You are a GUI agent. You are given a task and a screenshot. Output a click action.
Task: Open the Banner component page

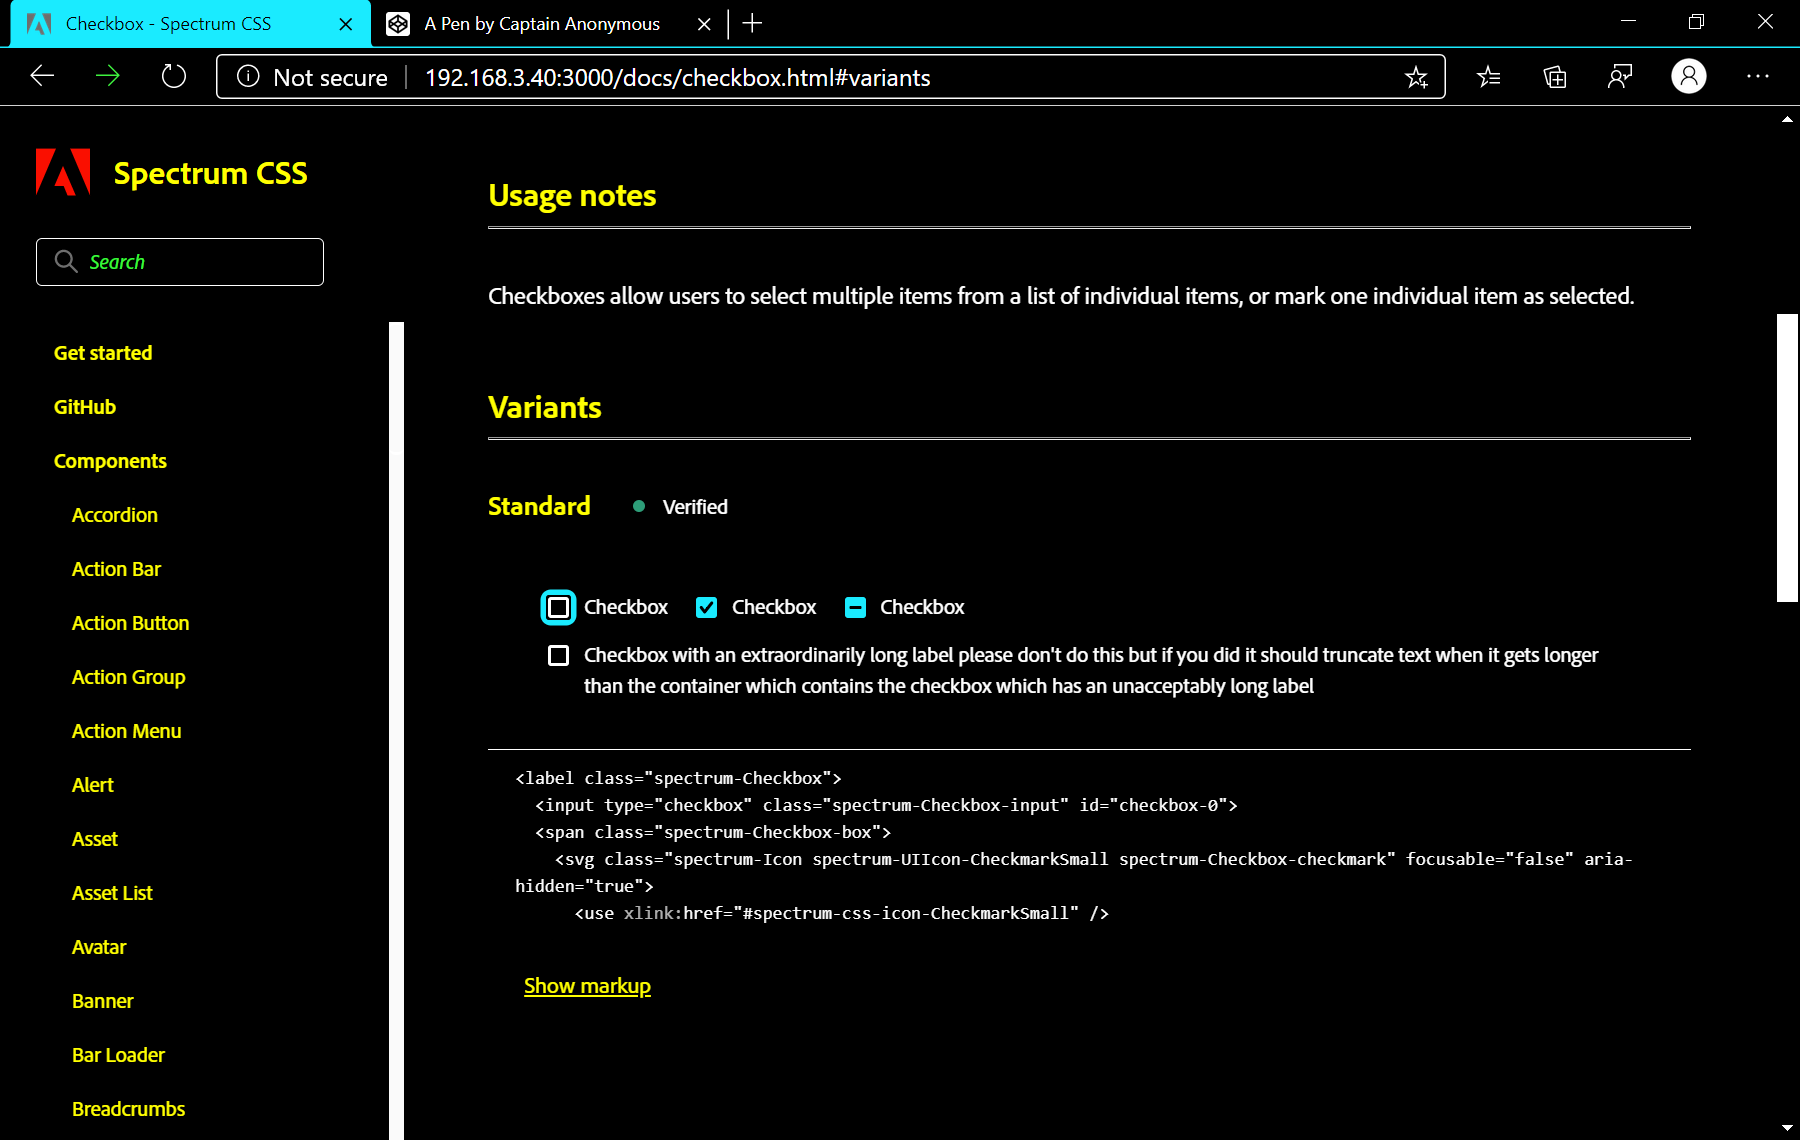click(102, 1001)
